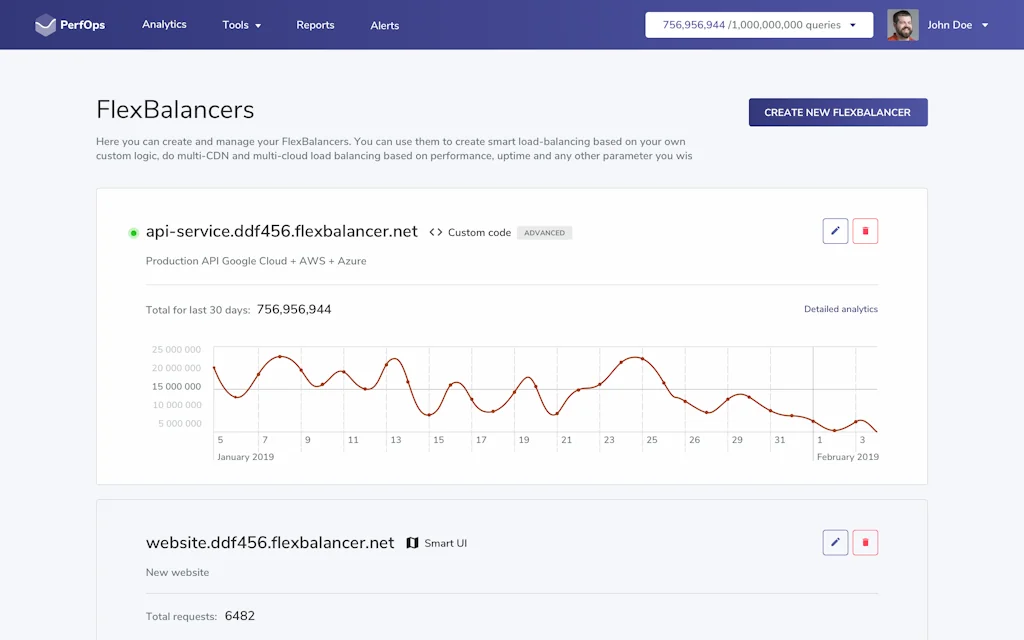Click John Doe's profile avatar
1024x640 pixels.
click(902, 24)
